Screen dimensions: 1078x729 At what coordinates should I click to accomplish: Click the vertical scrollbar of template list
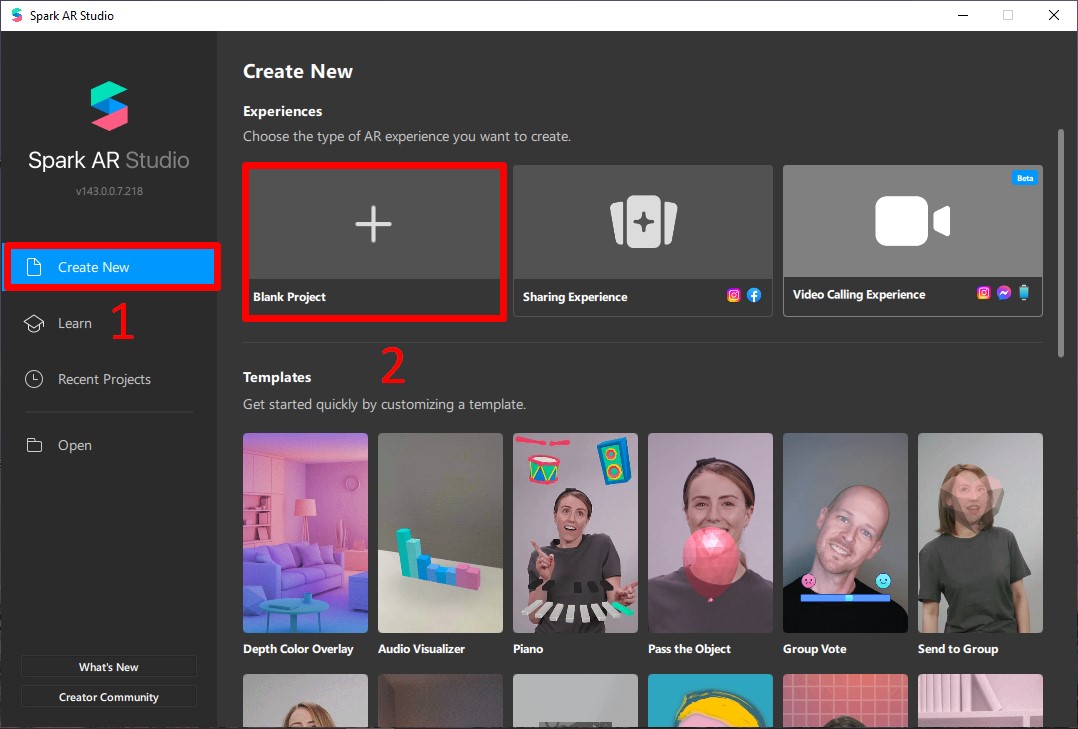[1062, 243]
